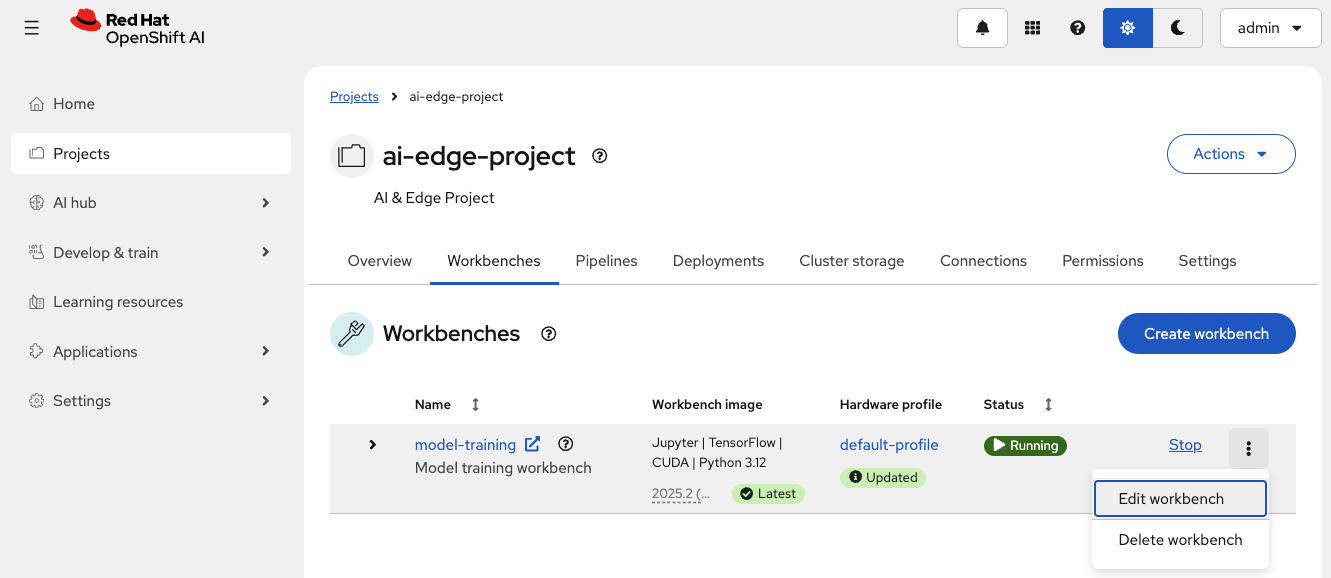
Task: Switch to the Pipelines tab
Action: point(606,261)
